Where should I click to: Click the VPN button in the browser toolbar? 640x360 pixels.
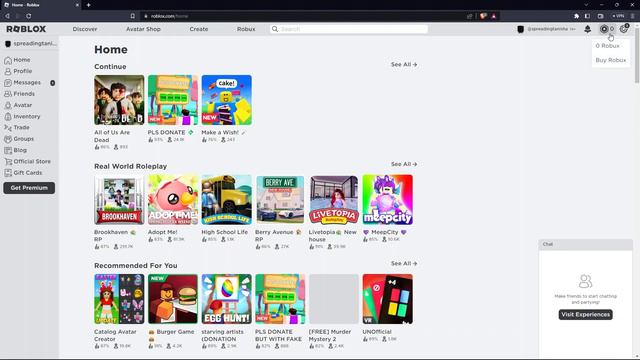coord(618,16)
